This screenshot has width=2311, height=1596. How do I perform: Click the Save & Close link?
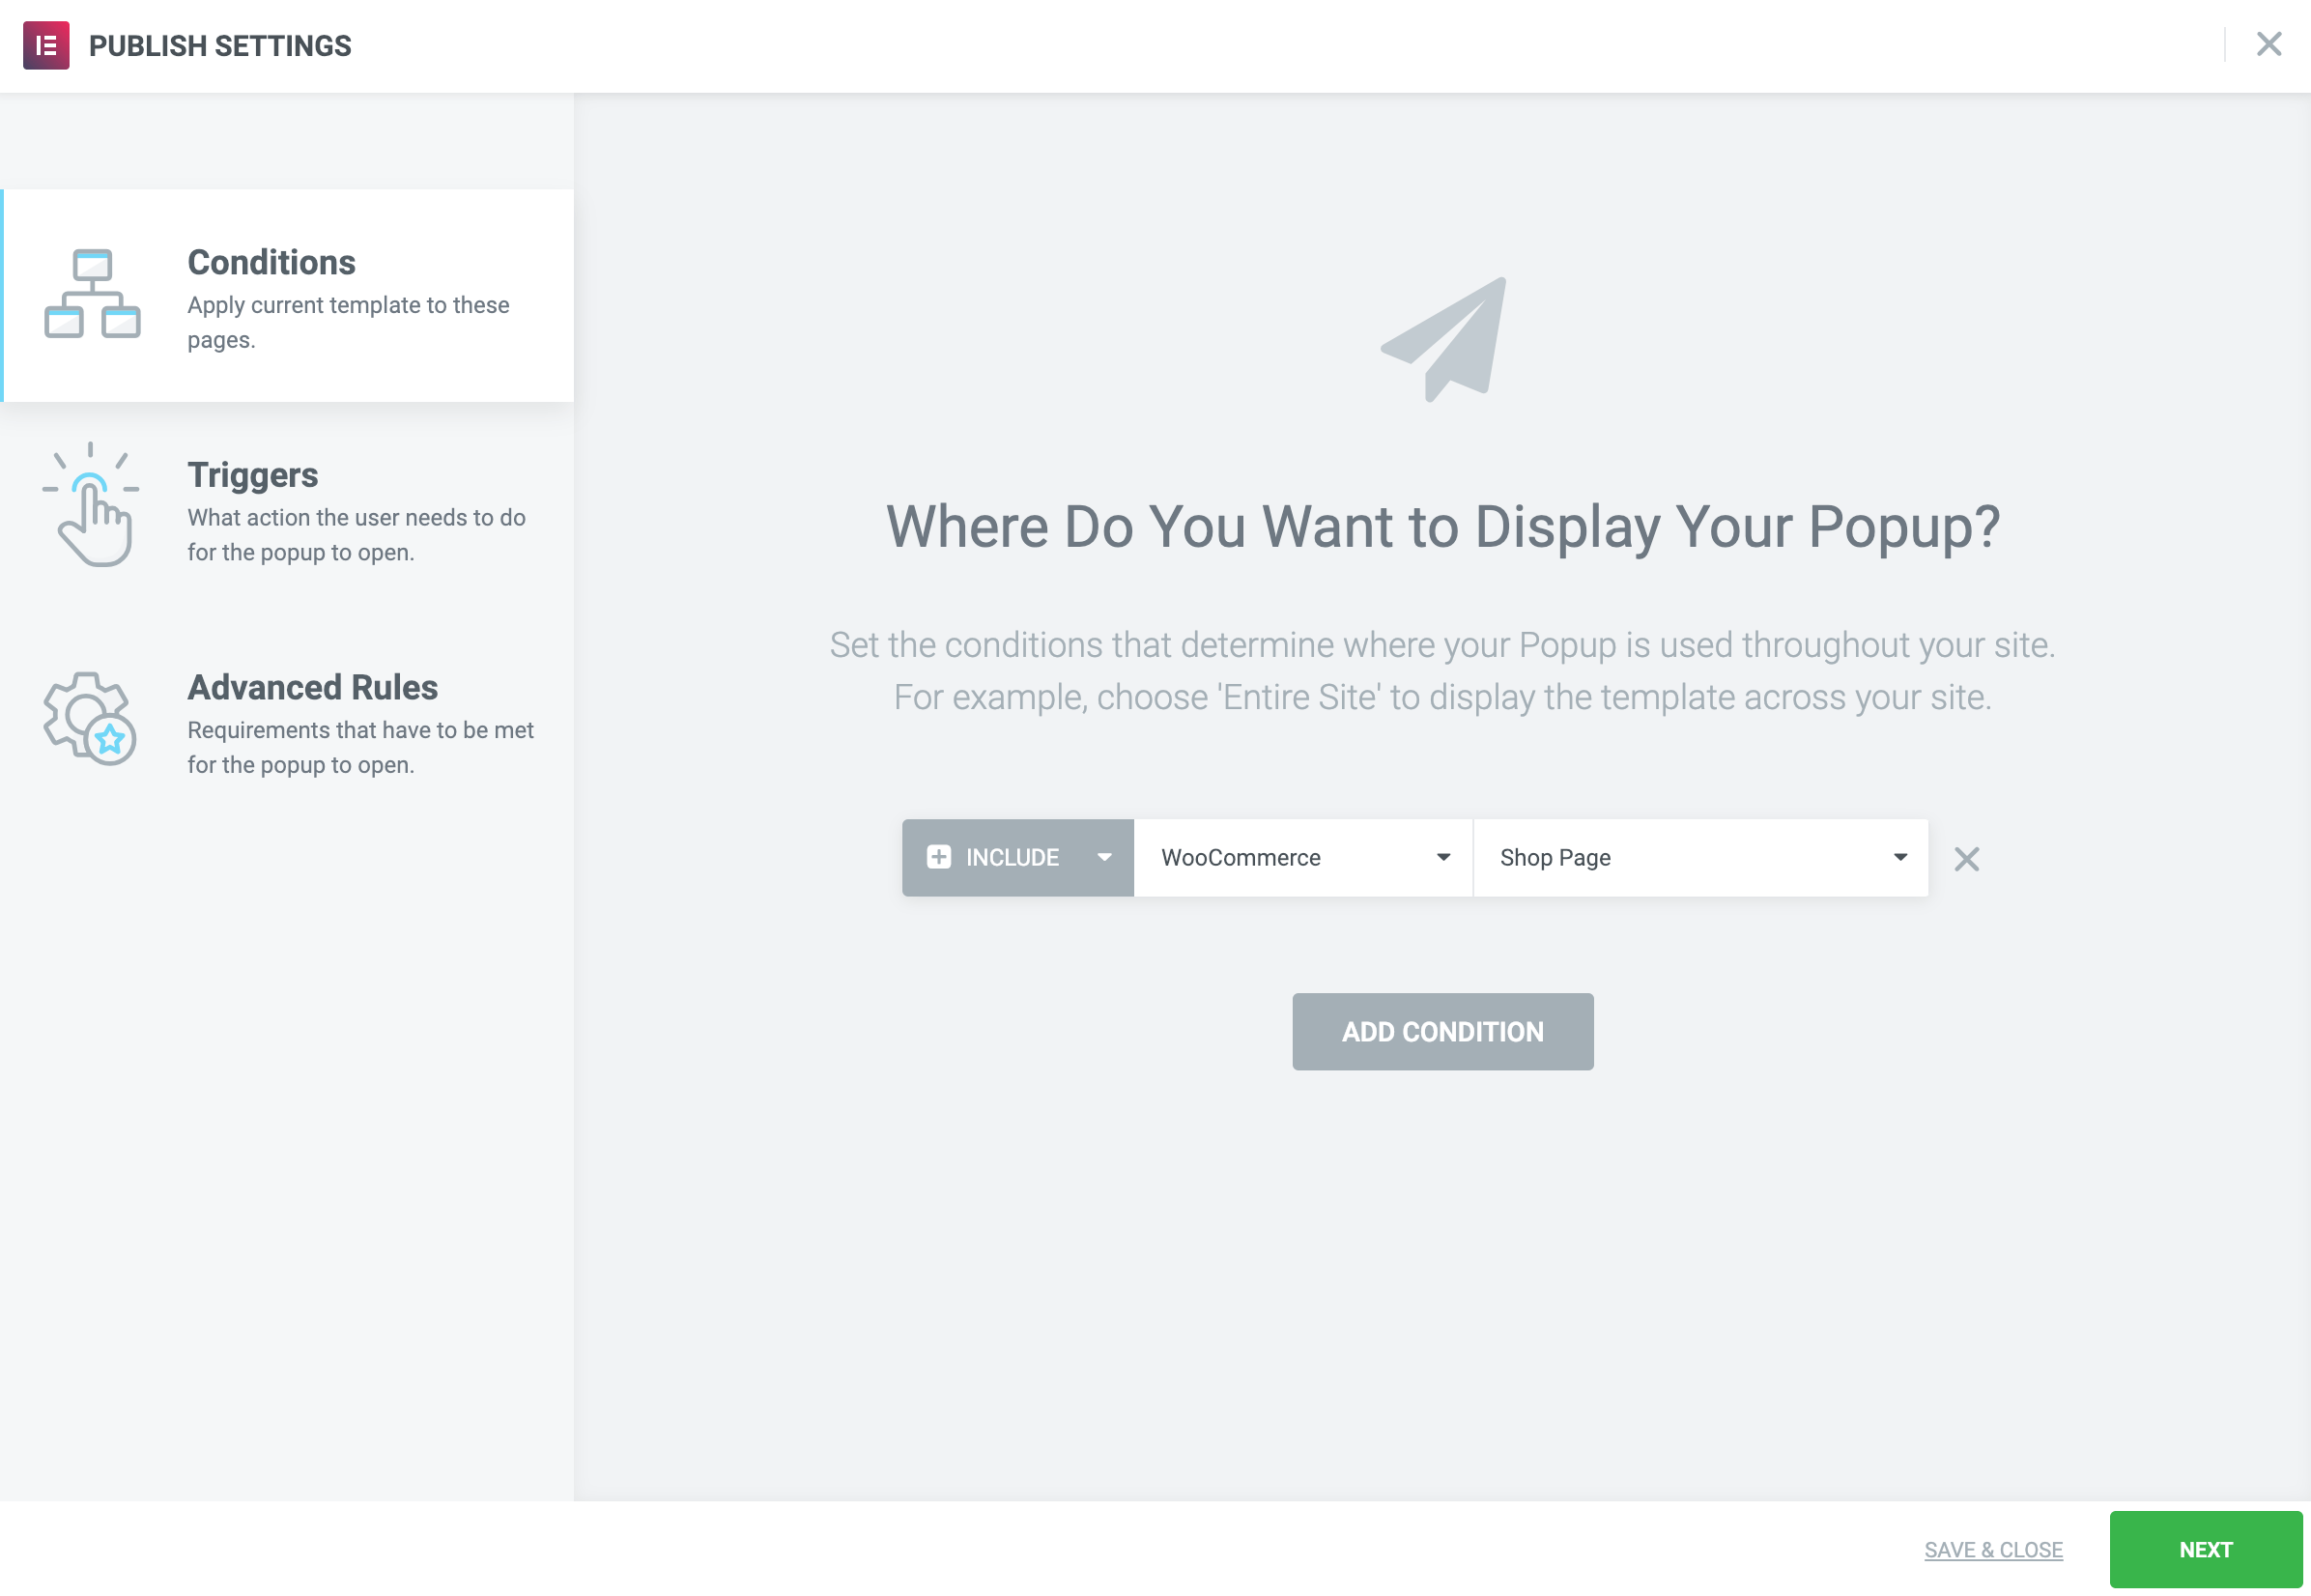click(1992, 1550)
